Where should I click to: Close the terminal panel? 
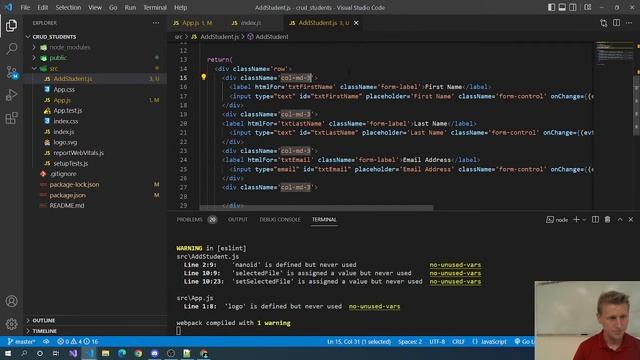(x=631, y=220)
